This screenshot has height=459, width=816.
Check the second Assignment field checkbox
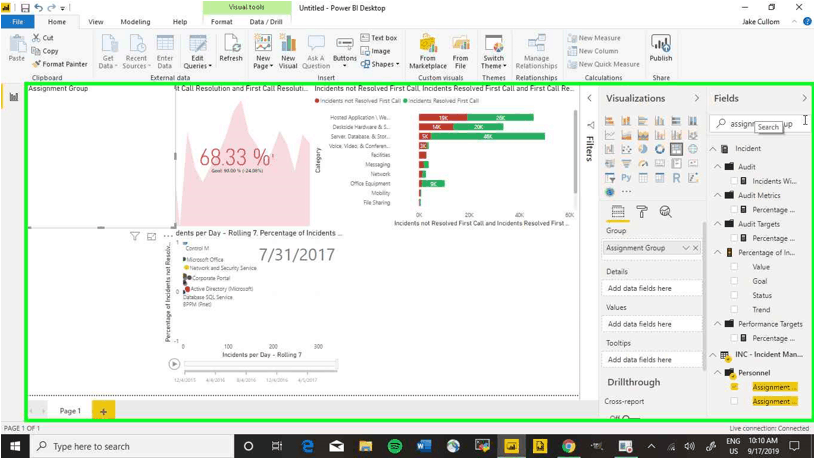click(734, 401)
